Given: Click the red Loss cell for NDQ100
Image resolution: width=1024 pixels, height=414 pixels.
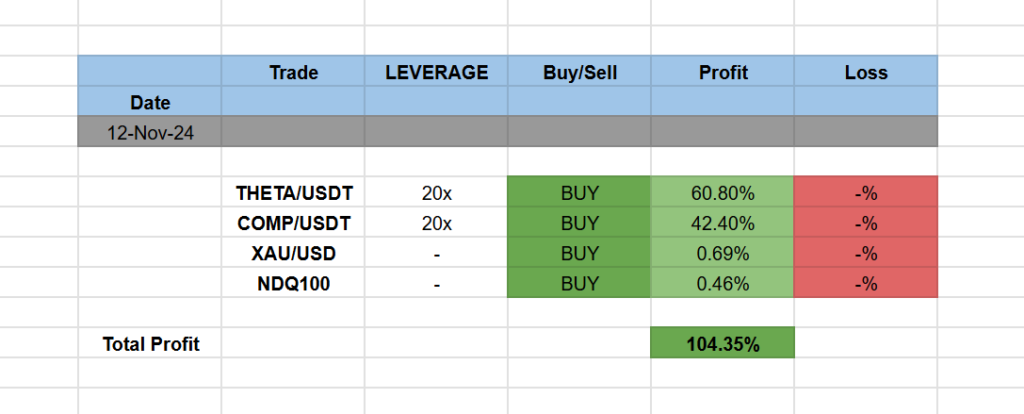Looking at the screenshot, I should pyautogui.click(x=865, y=283).
